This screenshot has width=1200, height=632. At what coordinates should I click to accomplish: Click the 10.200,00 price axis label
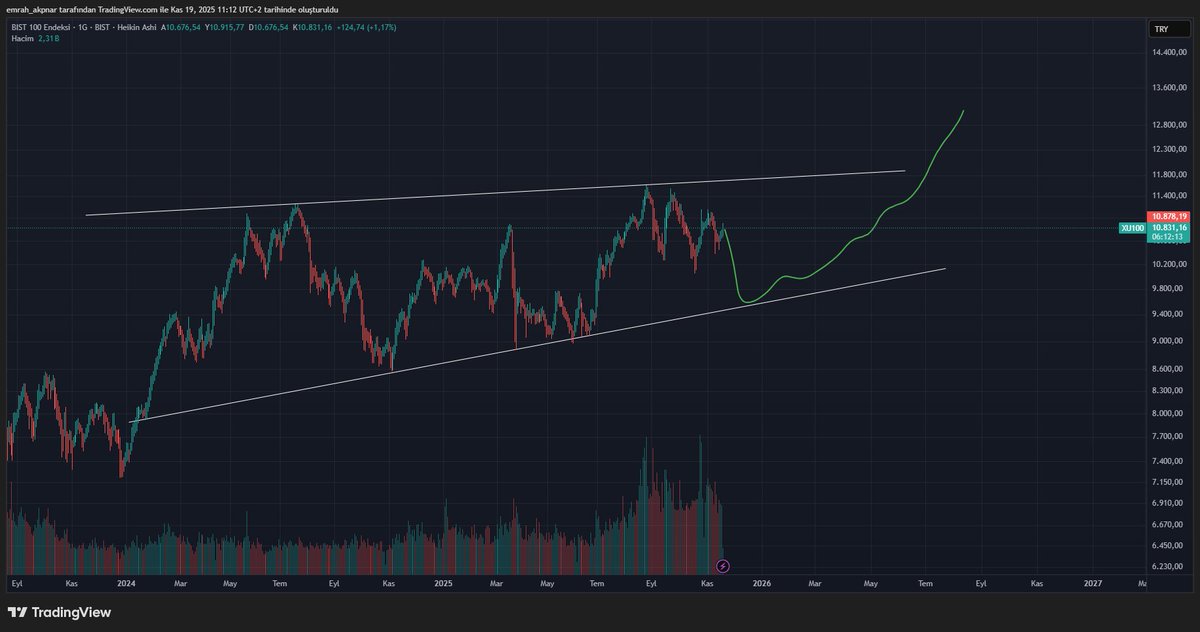(1168, 264)
